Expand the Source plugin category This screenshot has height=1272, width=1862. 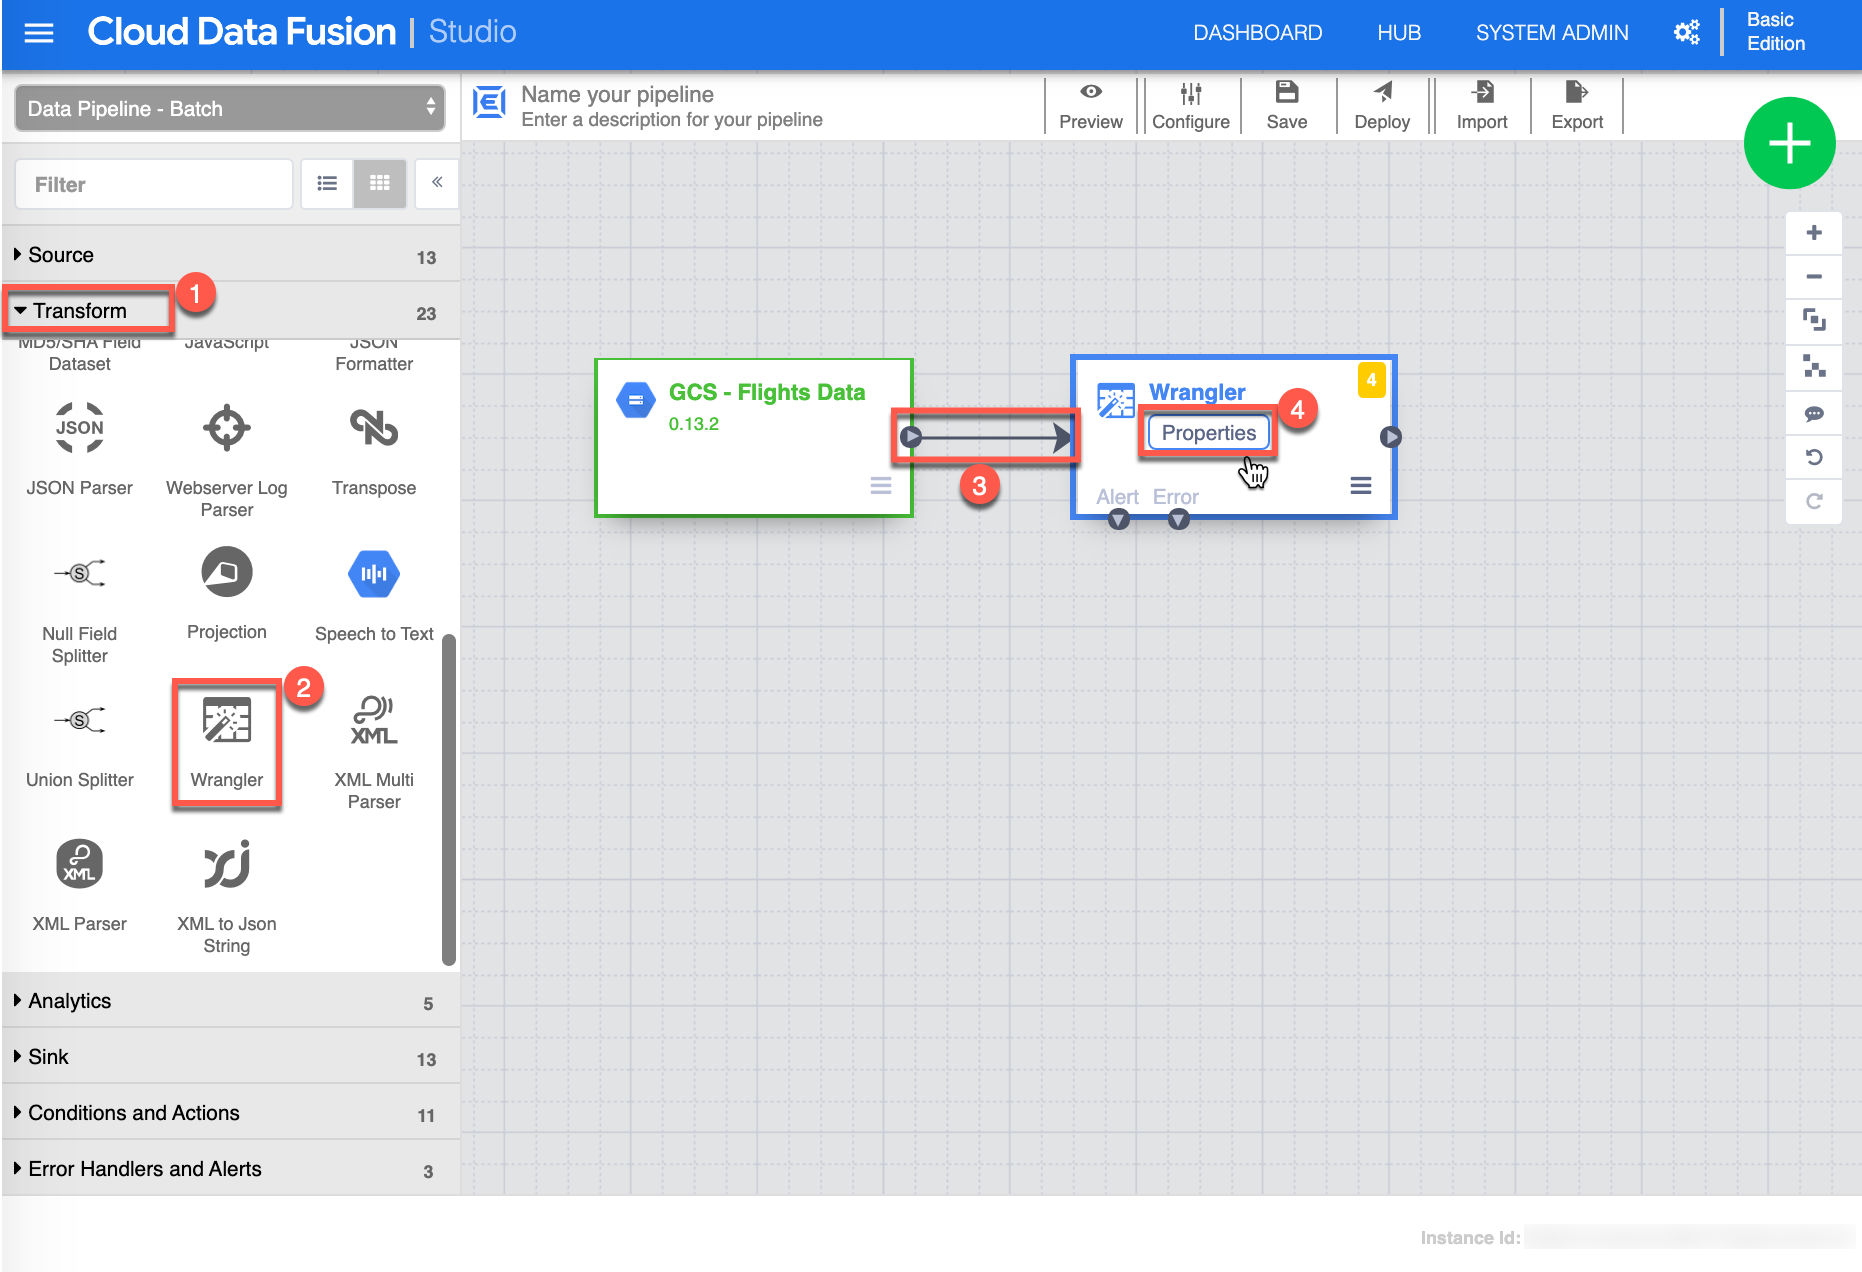coord(61,255)
